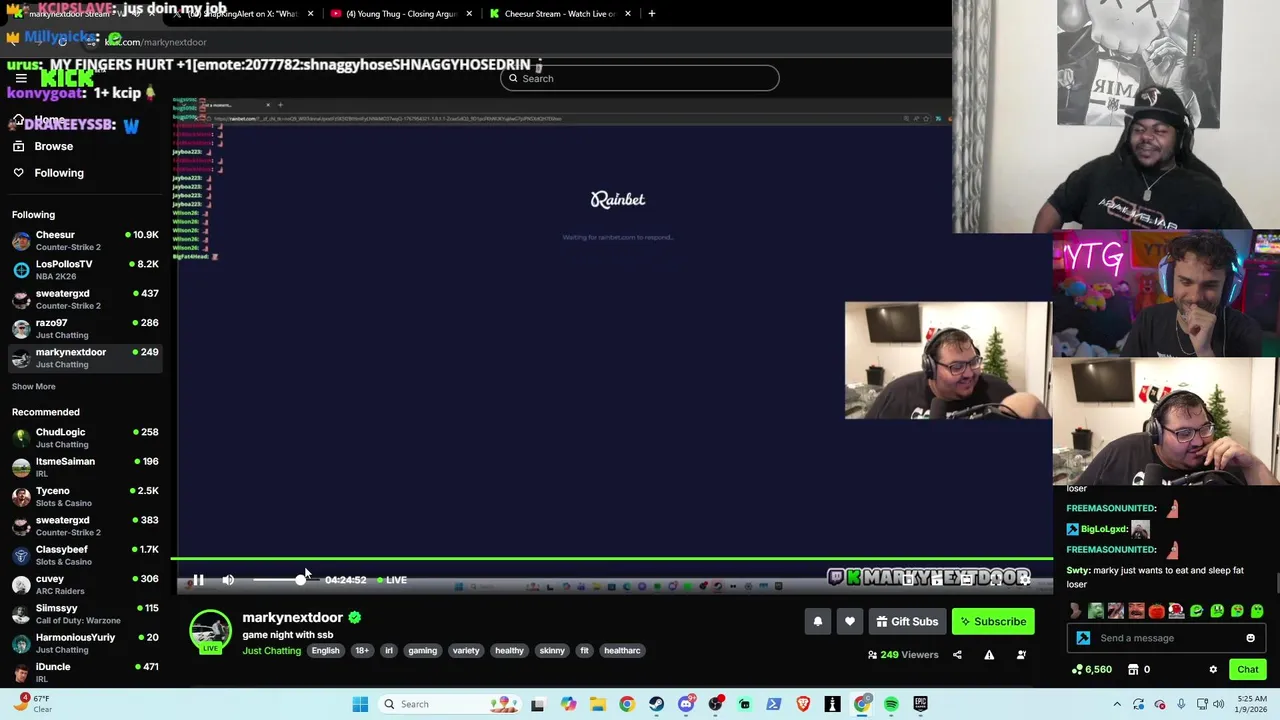Share the stream using the share icon
Image resolution: width=1280 pixels, height=720 pixels.
pyautogui.click(x=957, y=655)
